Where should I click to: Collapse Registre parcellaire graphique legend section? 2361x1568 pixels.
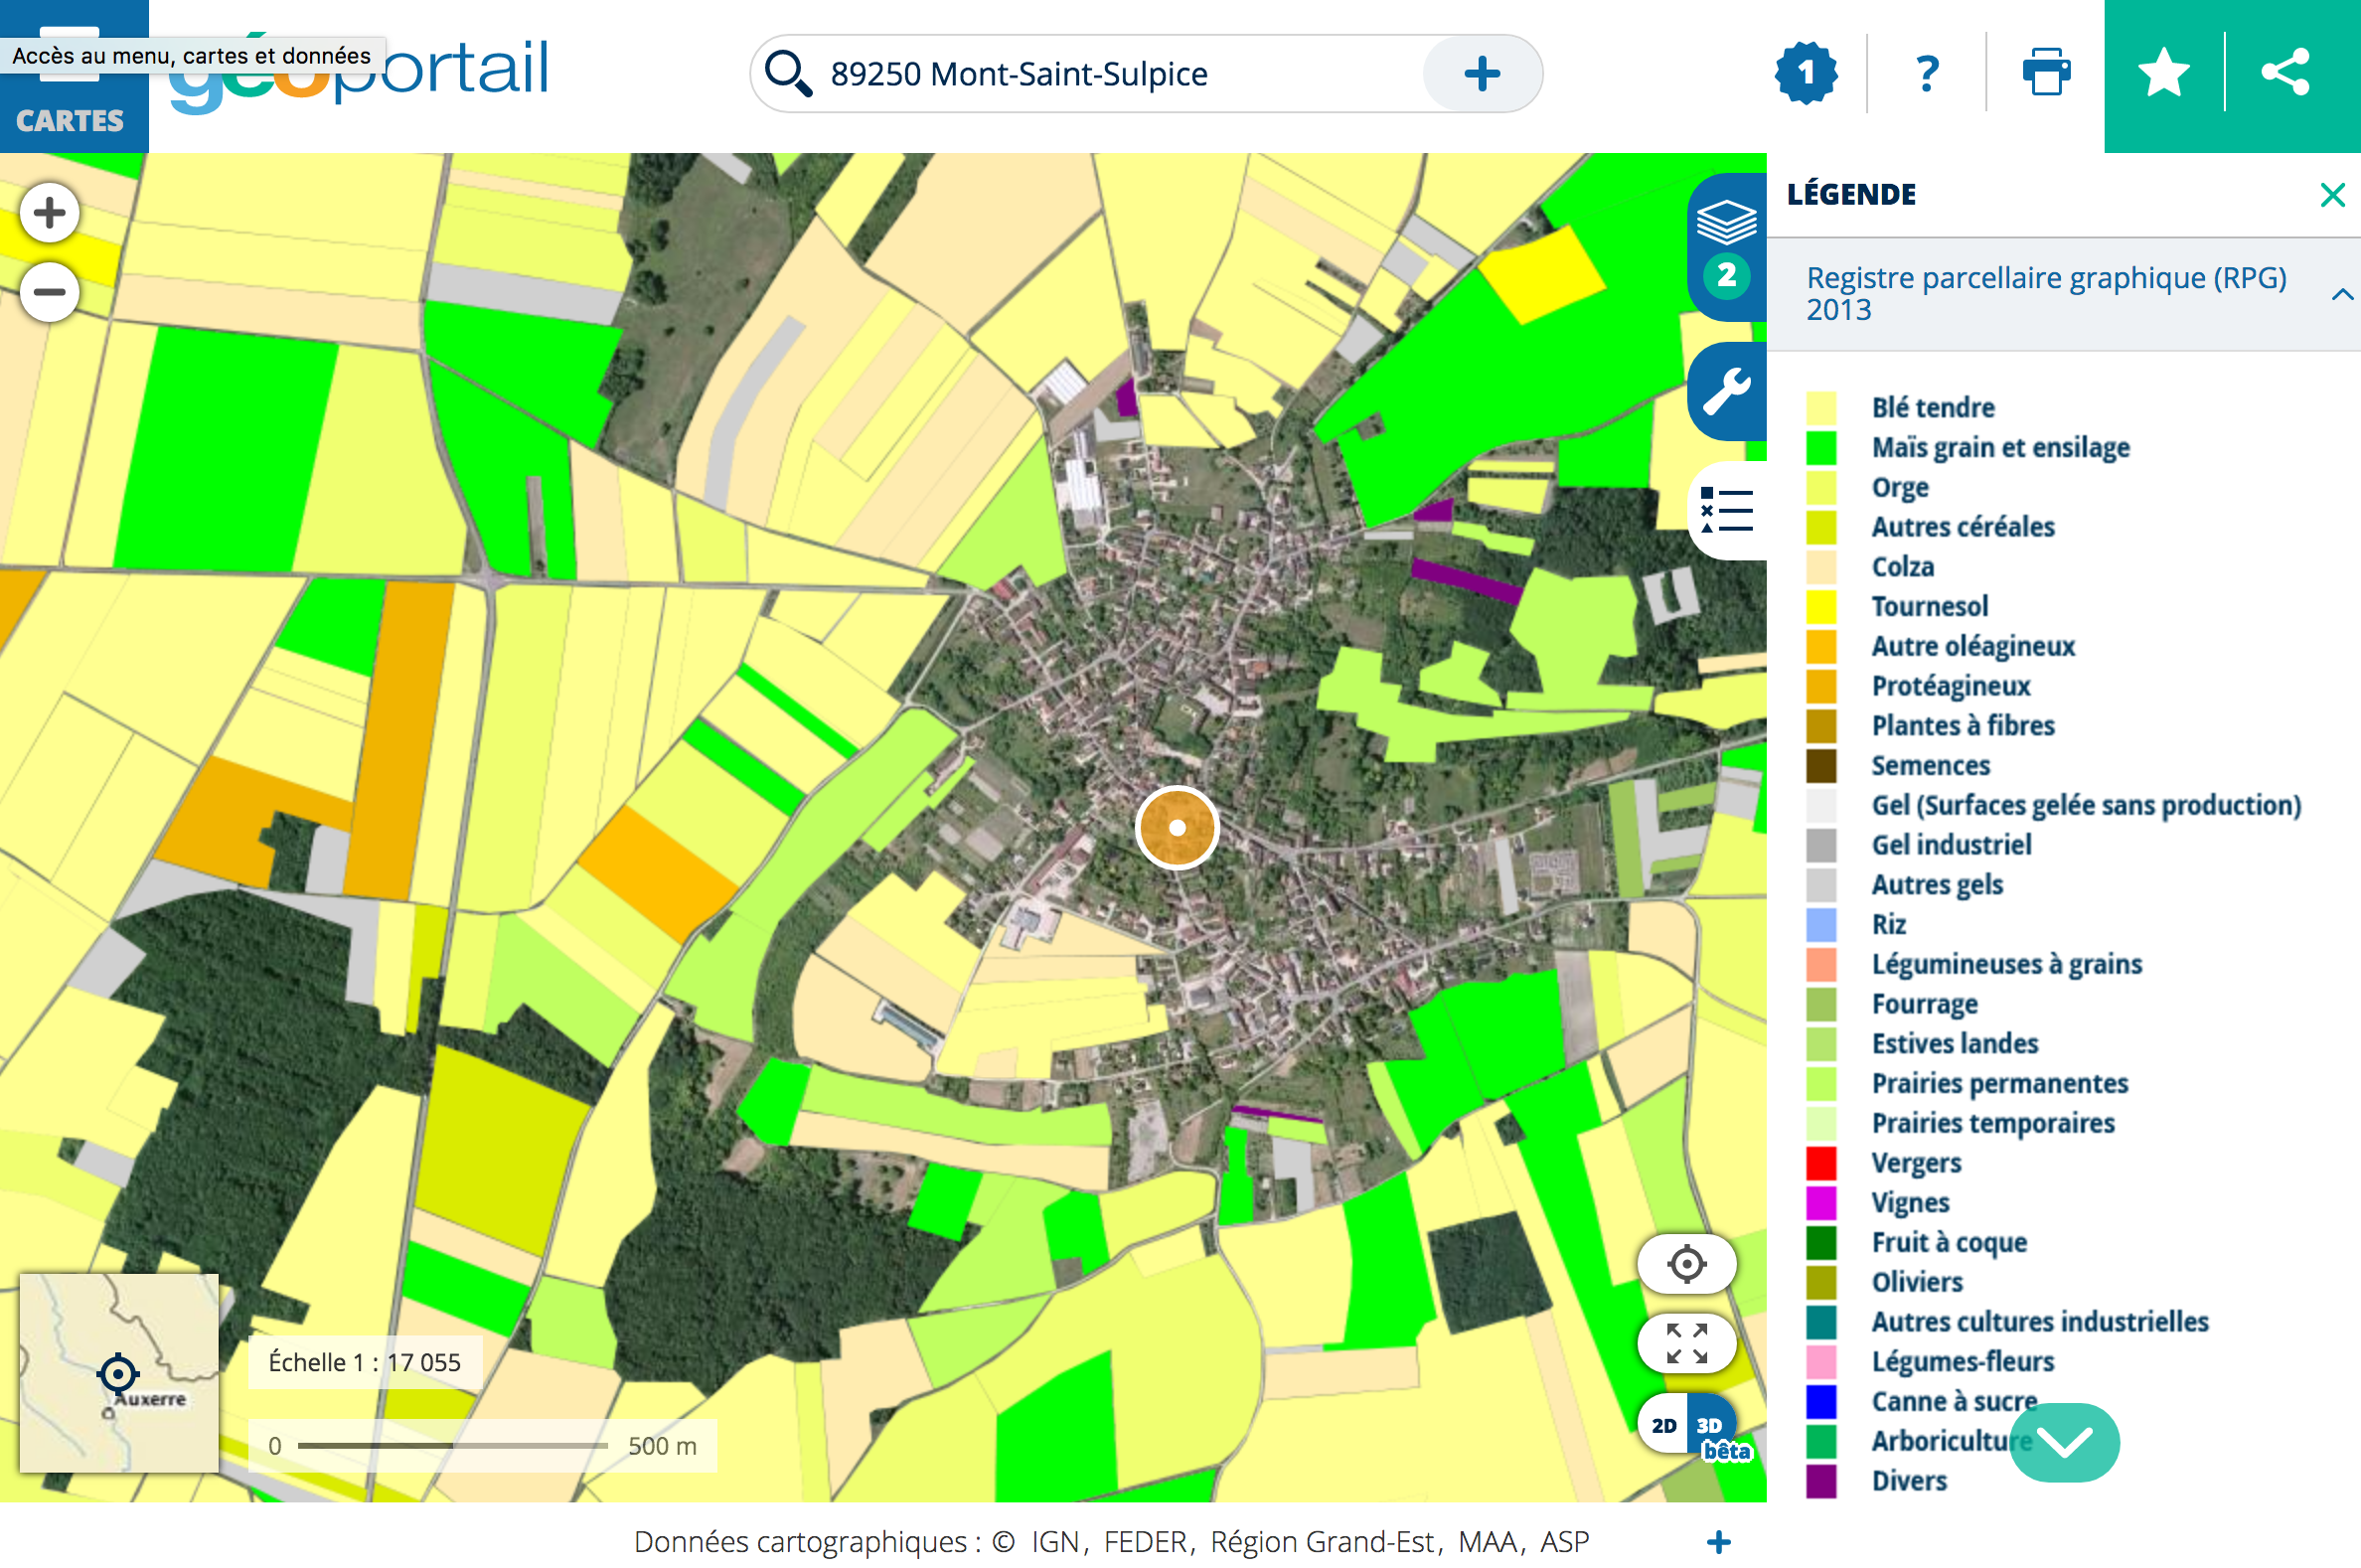[2341, 294]
